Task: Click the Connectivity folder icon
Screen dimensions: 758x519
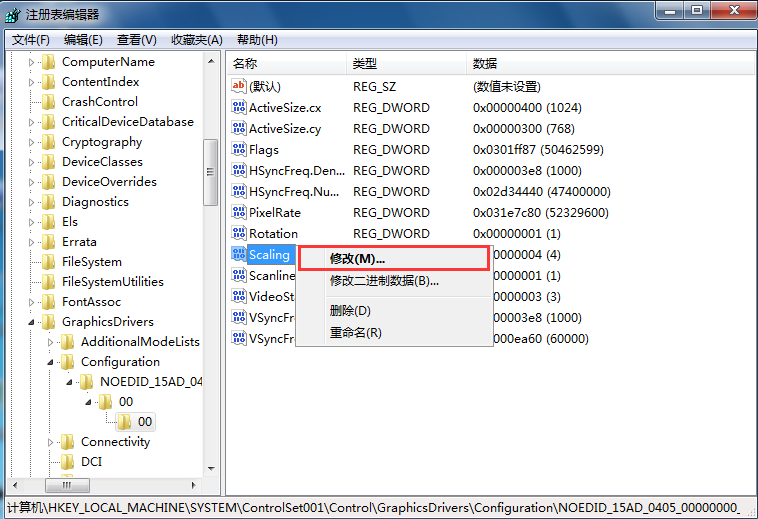Action: (x=67, y=442)
